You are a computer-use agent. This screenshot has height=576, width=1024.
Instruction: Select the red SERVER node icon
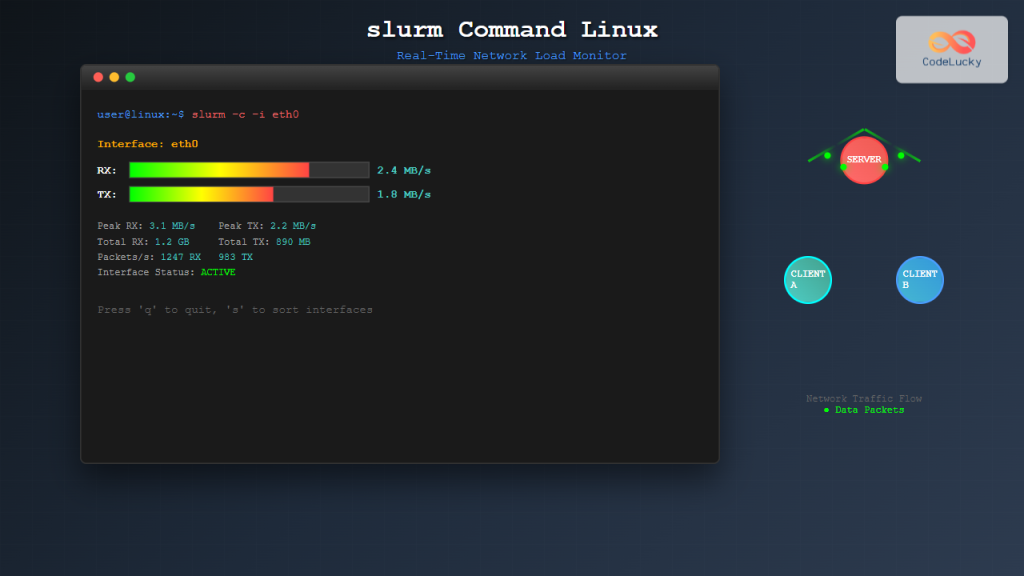pos(864,158)
